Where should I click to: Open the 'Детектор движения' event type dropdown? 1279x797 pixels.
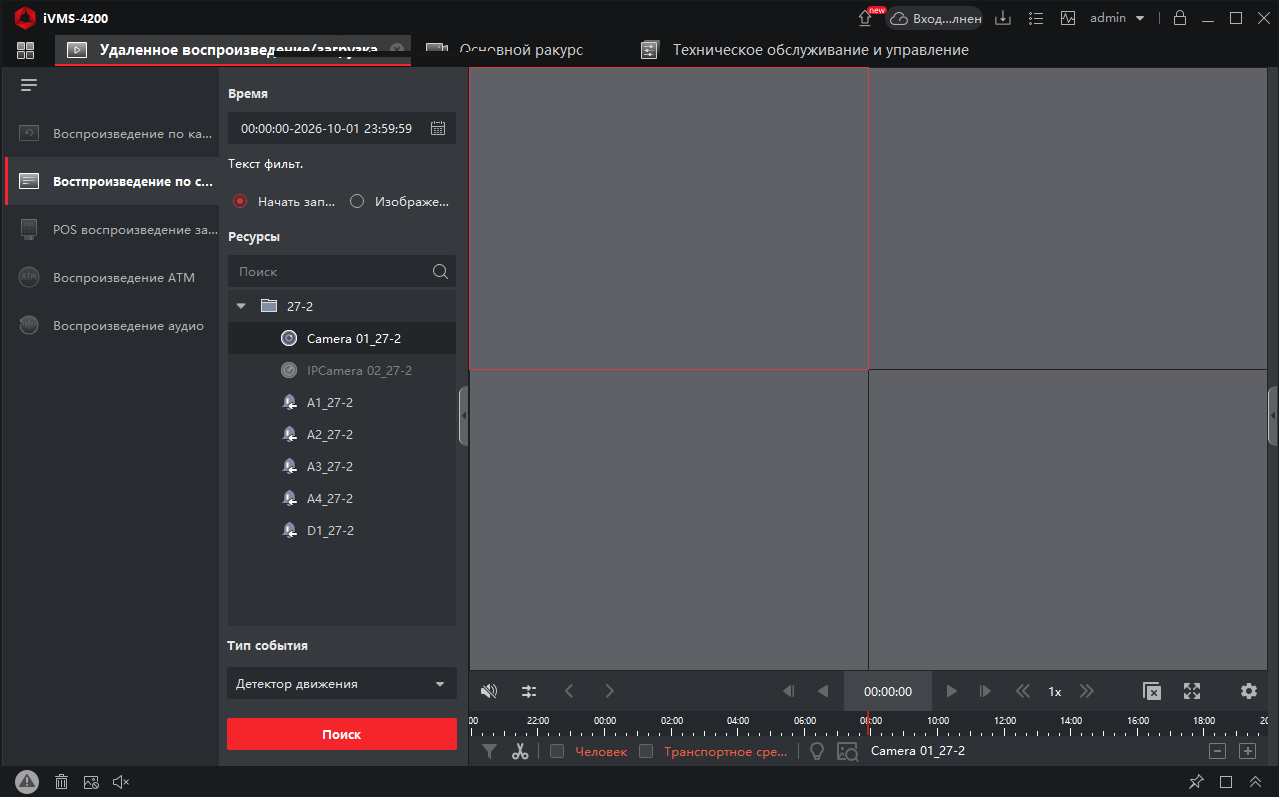(x=342, y=684)
